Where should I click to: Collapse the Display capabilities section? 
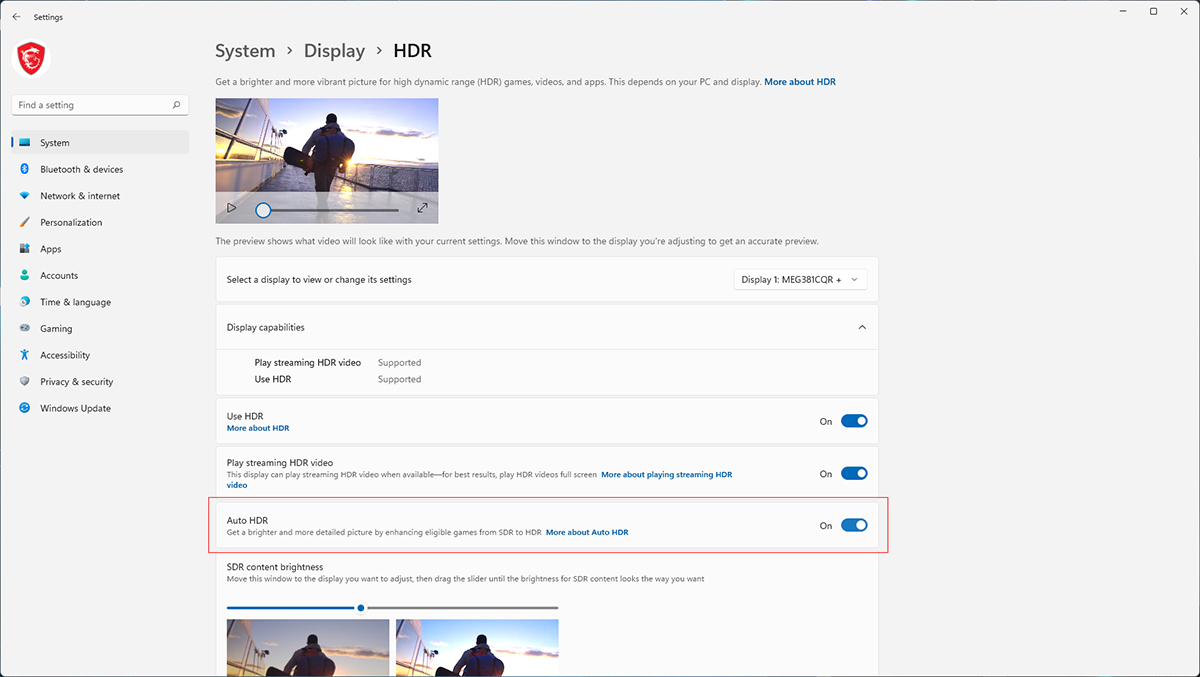click(x=862, y=327)
